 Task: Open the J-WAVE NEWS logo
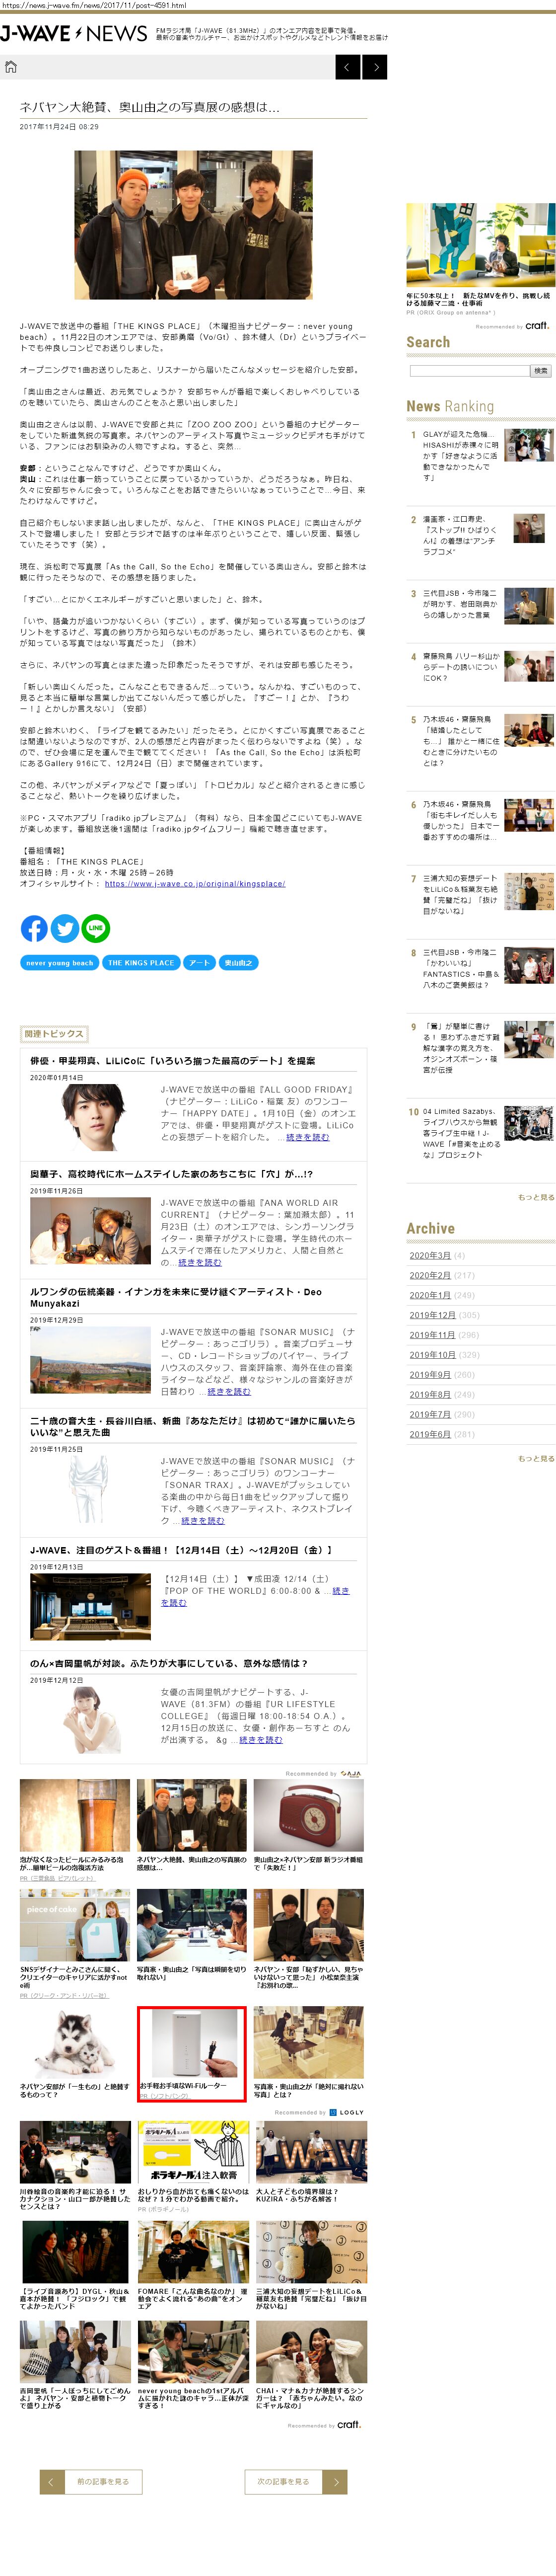(74, 34)
